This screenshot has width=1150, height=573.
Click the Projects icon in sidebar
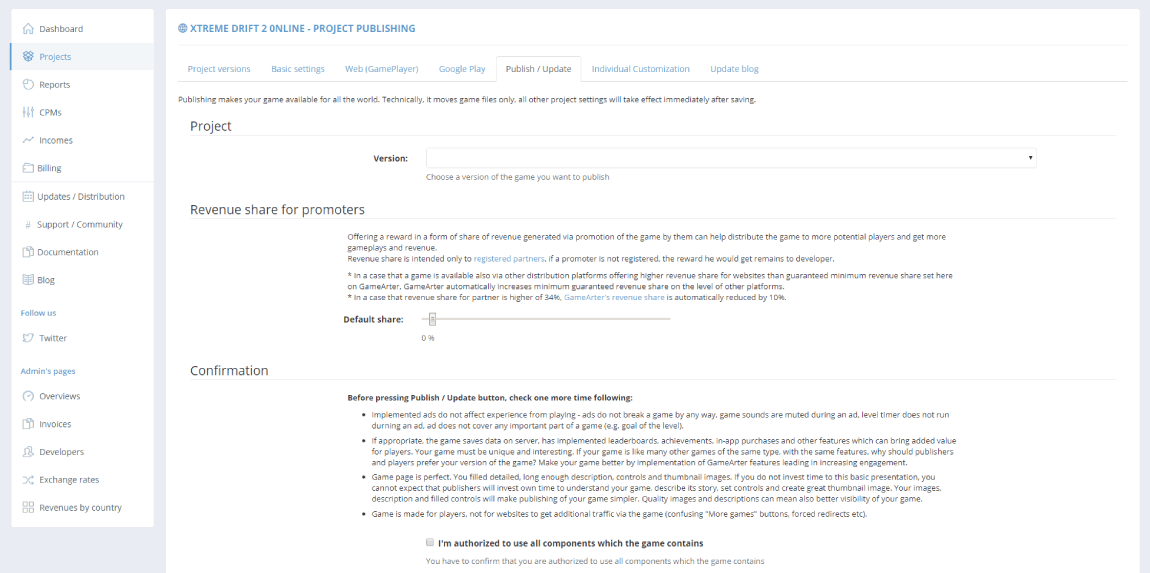29,56
